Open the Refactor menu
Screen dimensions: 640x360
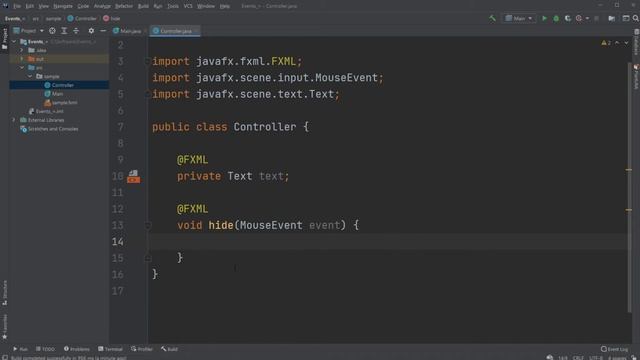124,6
